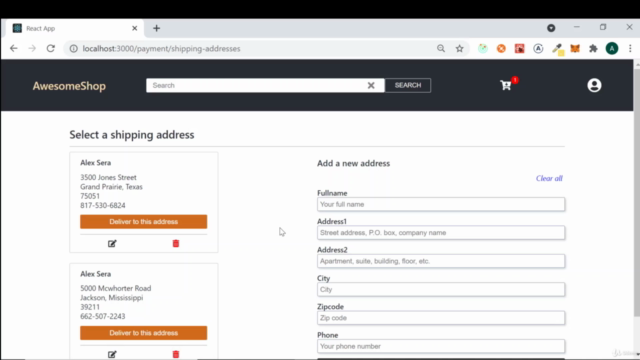The height and width of the screenshot is (360, 640).
Task: Select the React App tab
Action: 75,28
